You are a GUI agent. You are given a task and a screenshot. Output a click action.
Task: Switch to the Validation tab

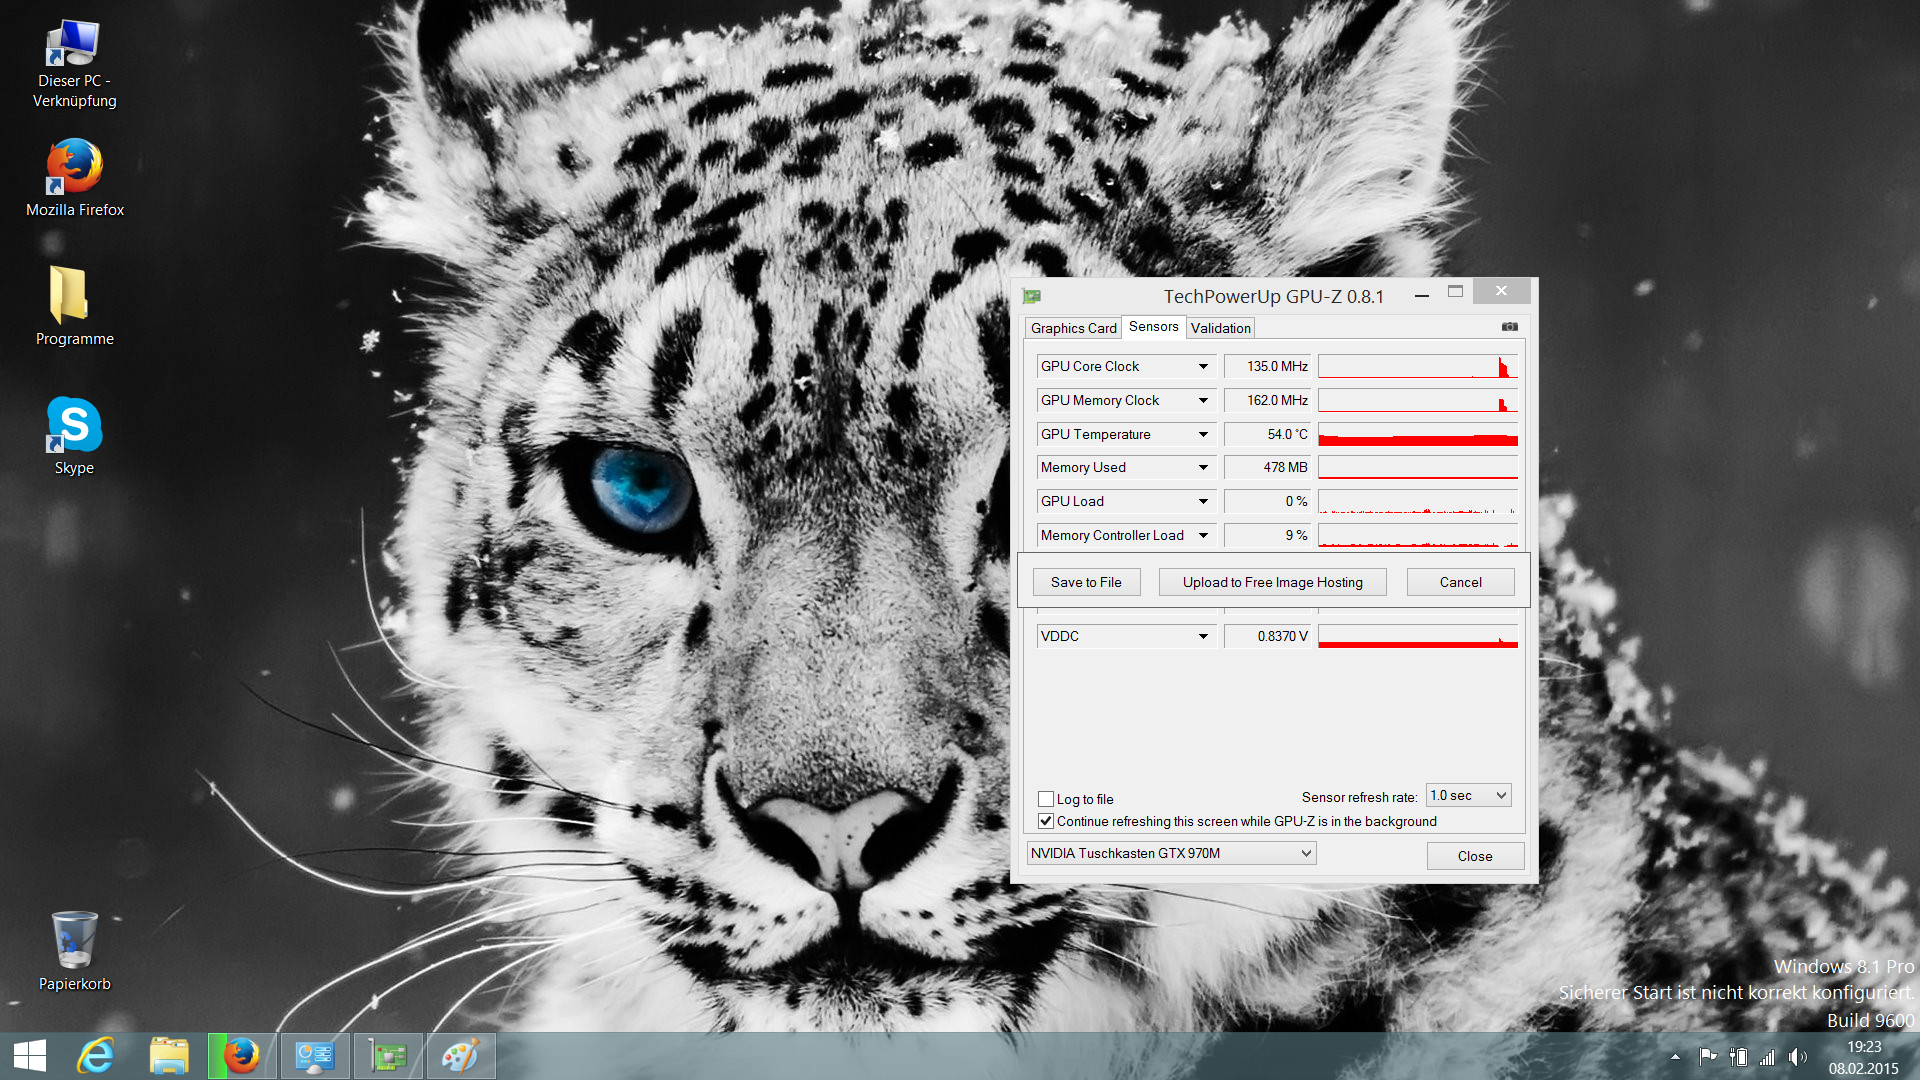(x=1220, y=328)
